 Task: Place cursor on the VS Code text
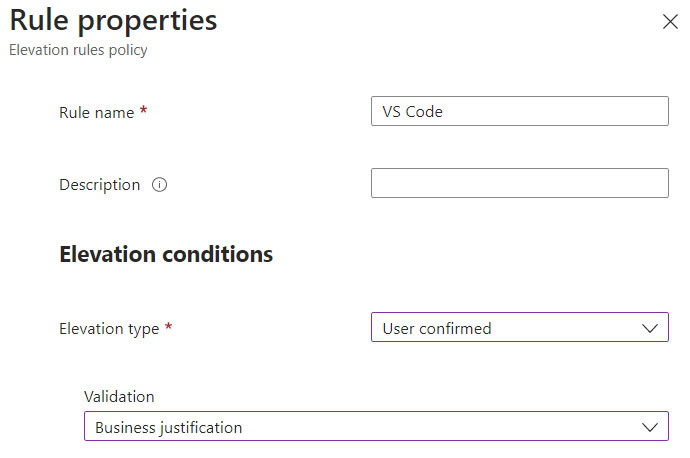[412, 111]
